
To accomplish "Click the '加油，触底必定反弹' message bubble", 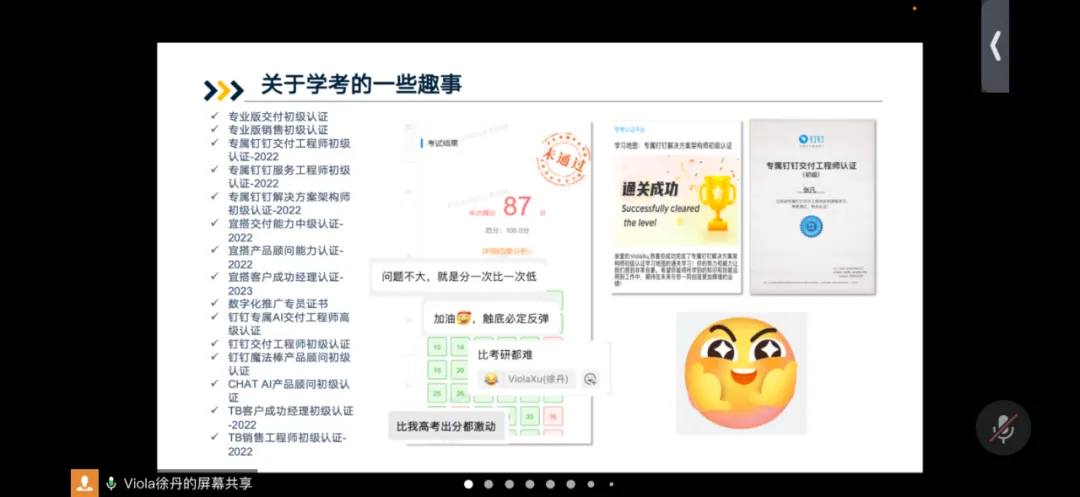I will tap(491, 319).
